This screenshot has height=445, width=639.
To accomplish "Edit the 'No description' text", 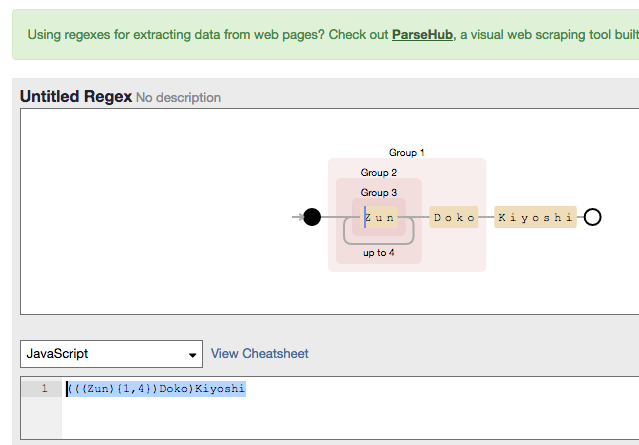I will coord(178,98).
